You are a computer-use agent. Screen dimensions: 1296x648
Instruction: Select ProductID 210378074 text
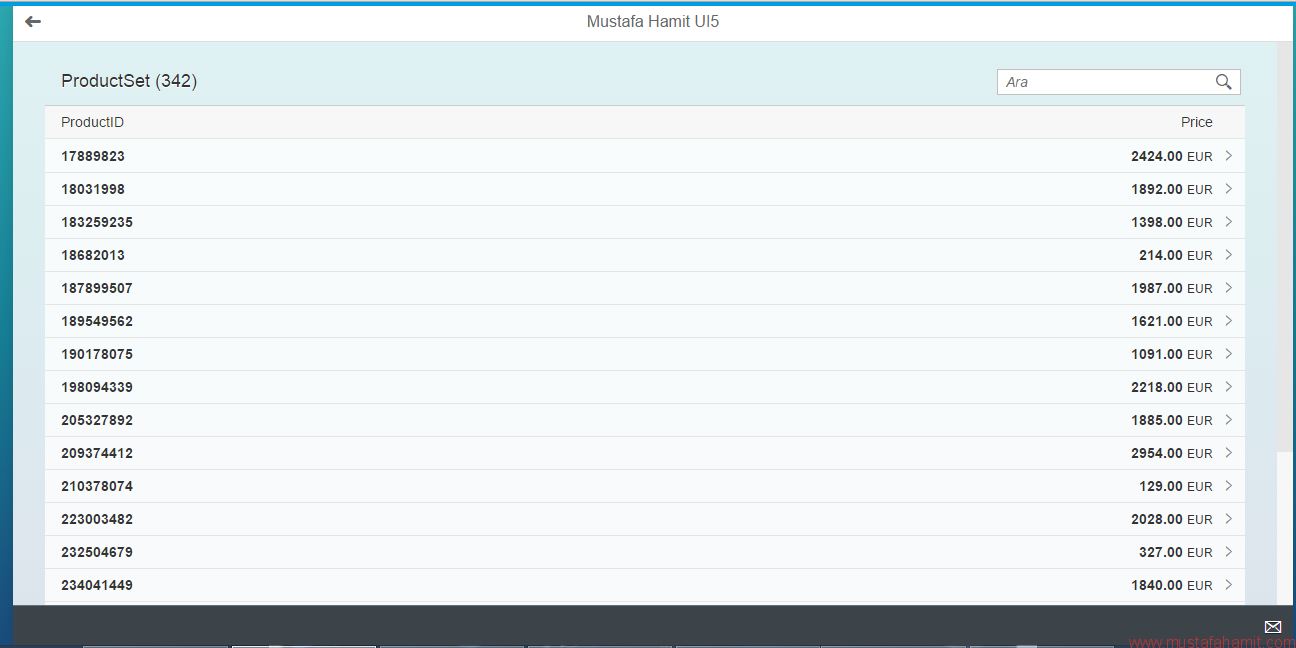97,486
